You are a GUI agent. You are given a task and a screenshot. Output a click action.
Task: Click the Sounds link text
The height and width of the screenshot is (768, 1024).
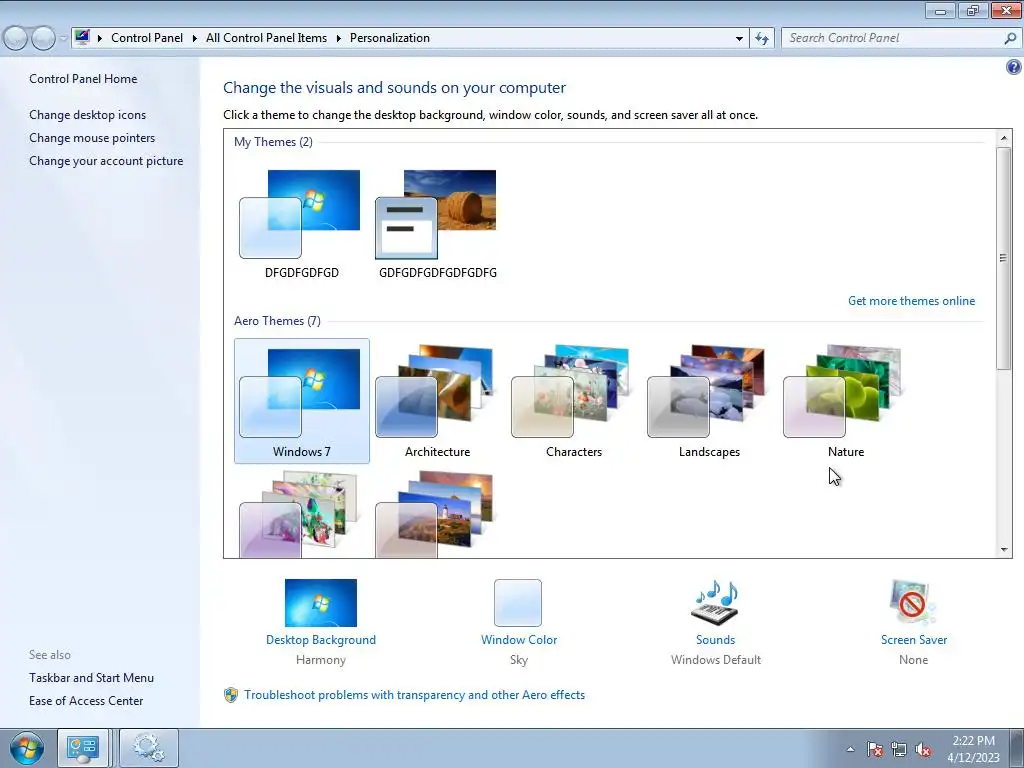tap(715, 640)
